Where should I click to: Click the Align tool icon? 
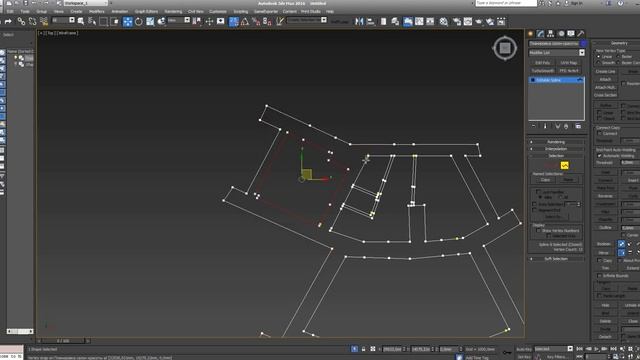tap(371, 21)
